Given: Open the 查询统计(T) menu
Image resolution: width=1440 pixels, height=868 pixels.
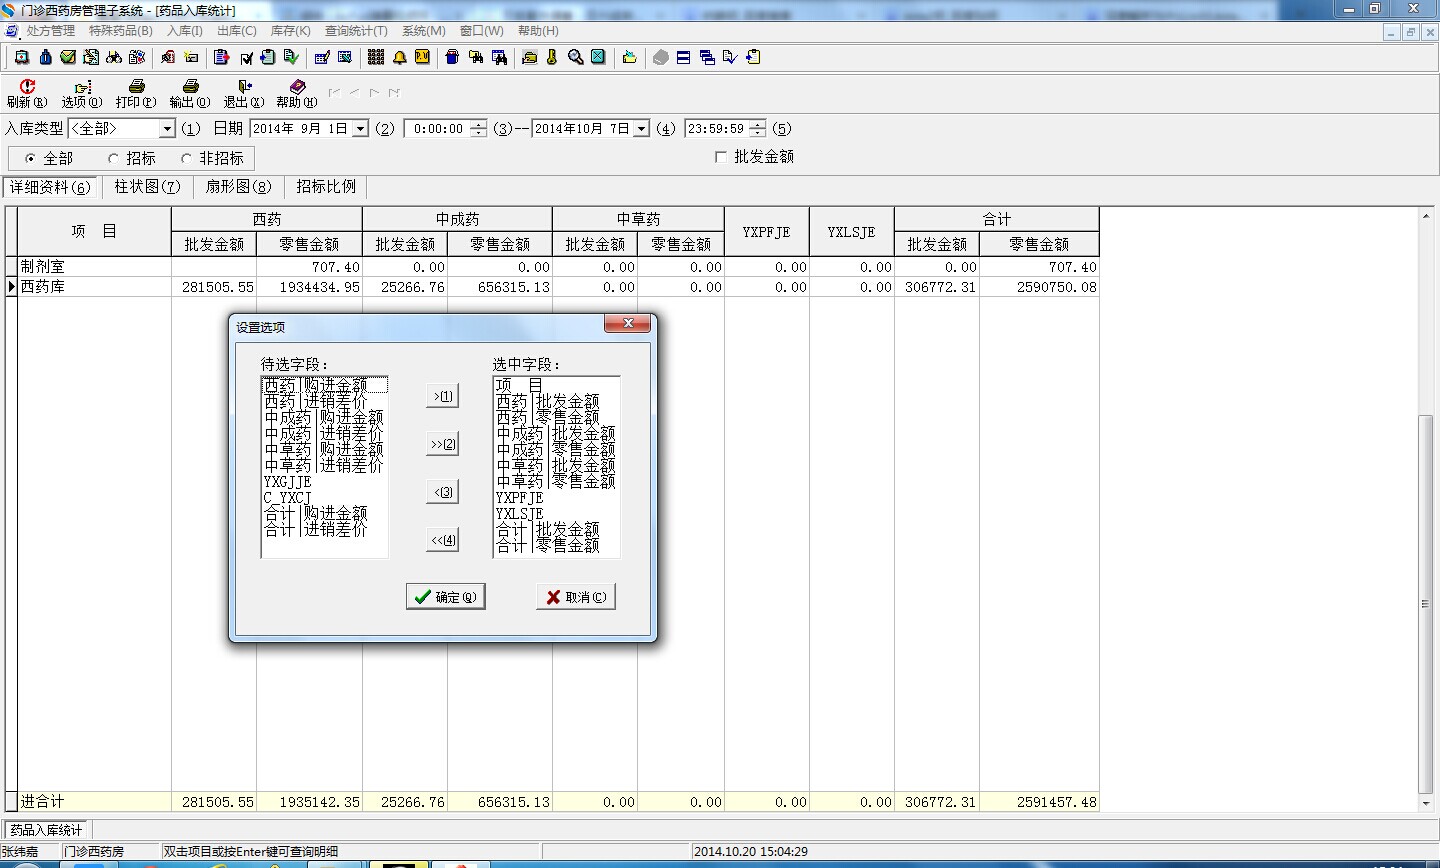Looking at the screenshot, I should tap(356, 31).
